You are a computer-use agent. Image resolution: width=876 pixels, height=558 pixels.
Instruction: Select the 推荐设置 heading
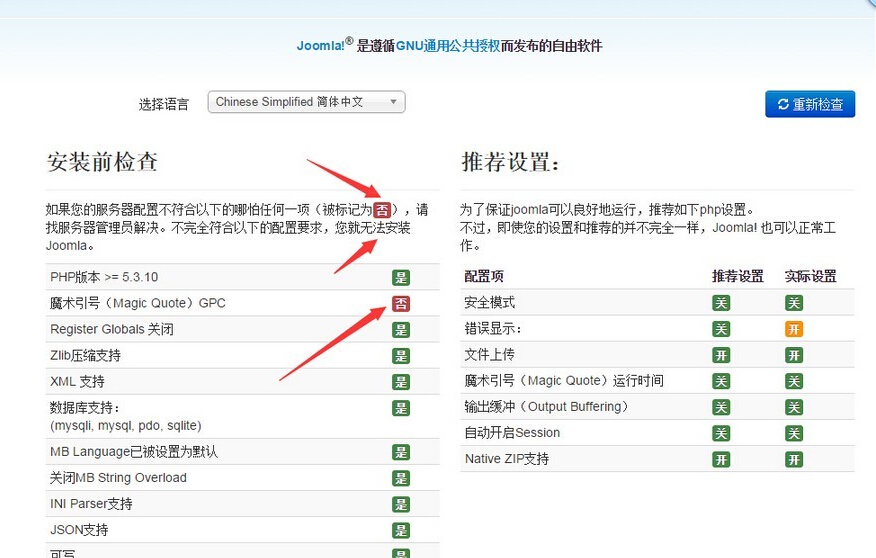(510, 162)
